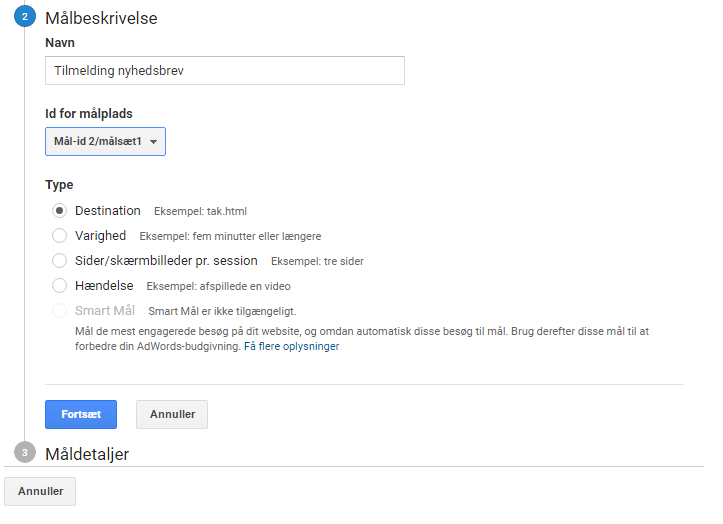
Task: Select the Destination radio button
Action: coord(59,211)
